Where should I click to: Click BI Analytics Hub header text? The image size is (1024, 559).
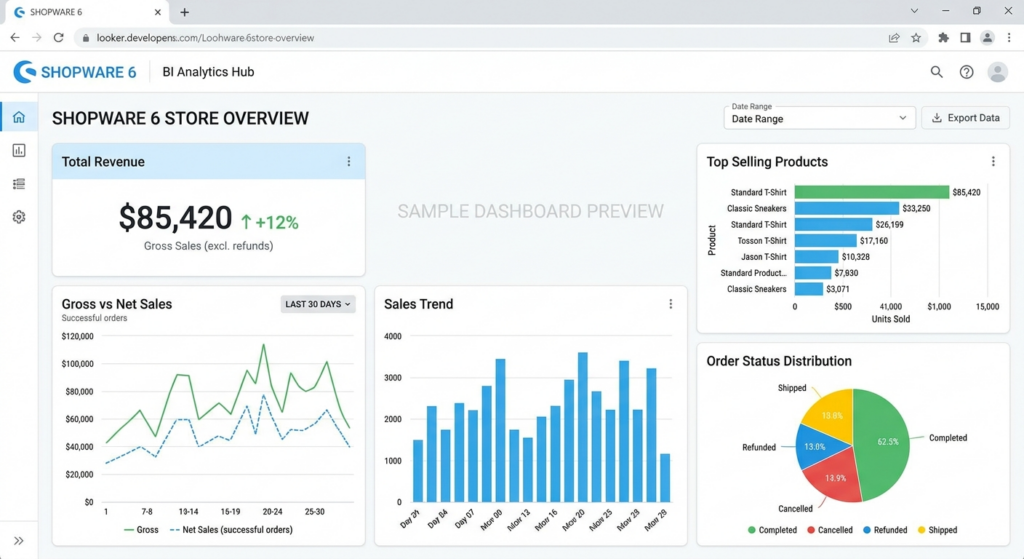click(x=208, y=72)
